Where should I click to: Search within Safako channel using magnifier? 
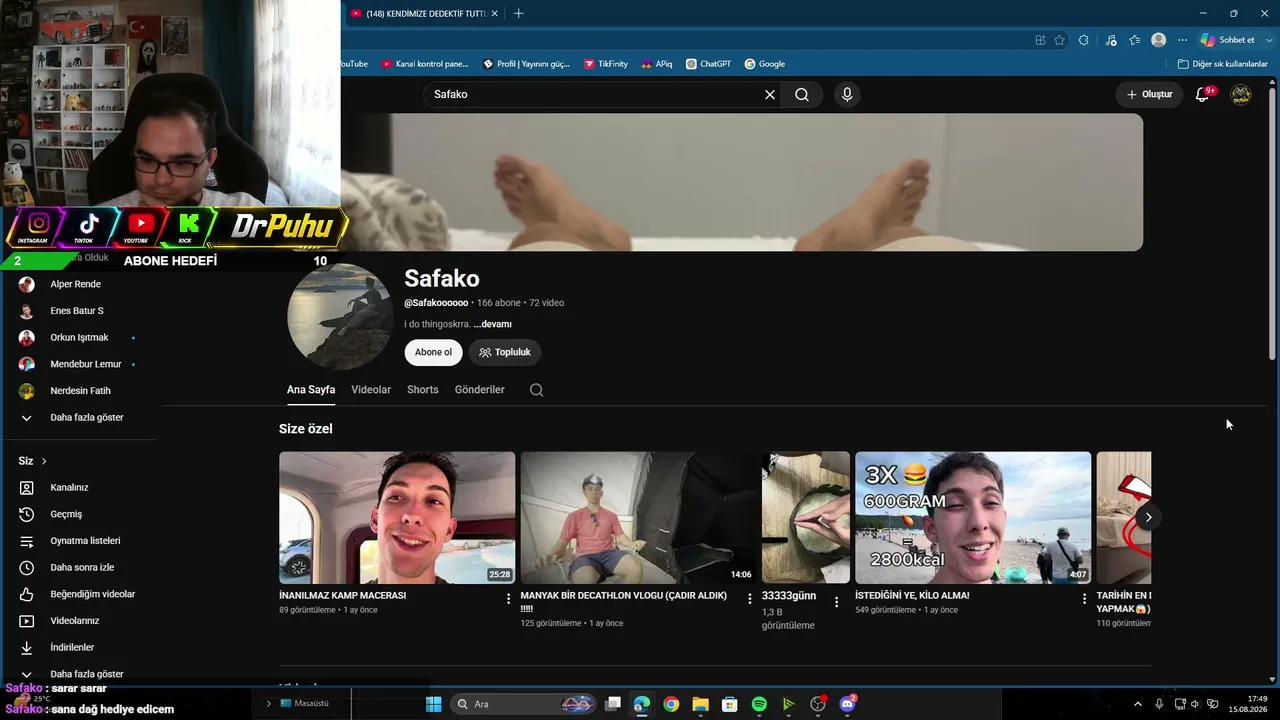tap(537, 390)
